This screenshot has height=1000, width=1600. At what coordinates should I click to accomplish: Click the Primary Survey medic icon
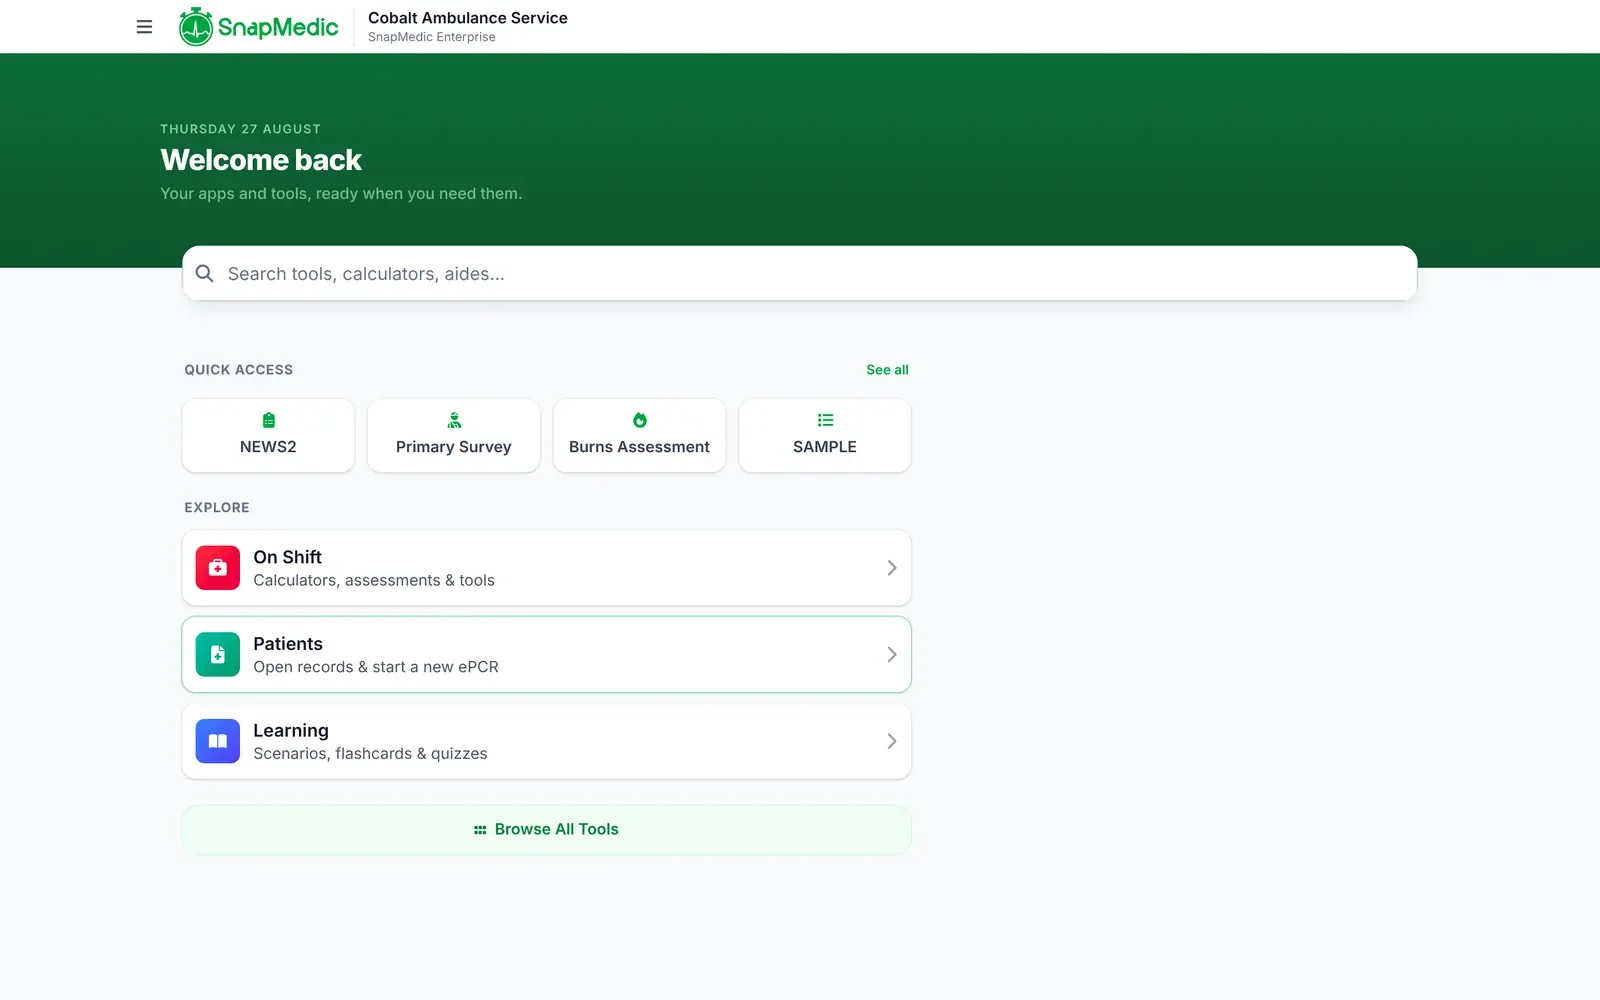point(454,420)
